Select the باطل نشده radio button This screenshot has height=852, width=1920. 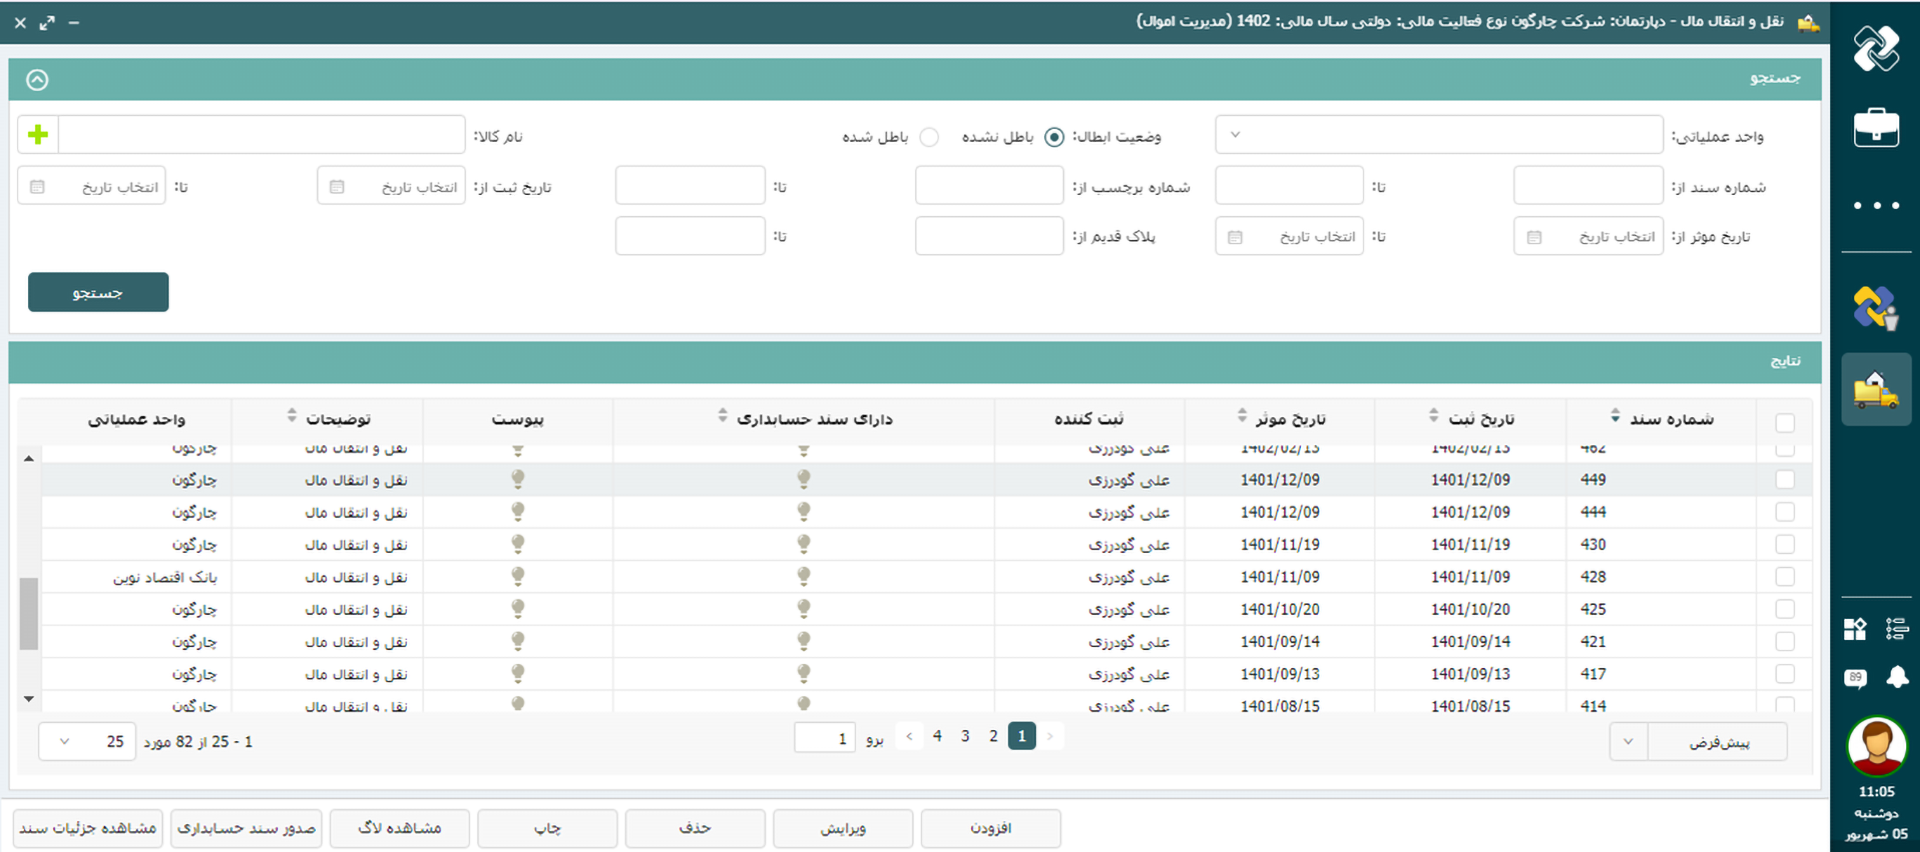(x=1054, y=137)
